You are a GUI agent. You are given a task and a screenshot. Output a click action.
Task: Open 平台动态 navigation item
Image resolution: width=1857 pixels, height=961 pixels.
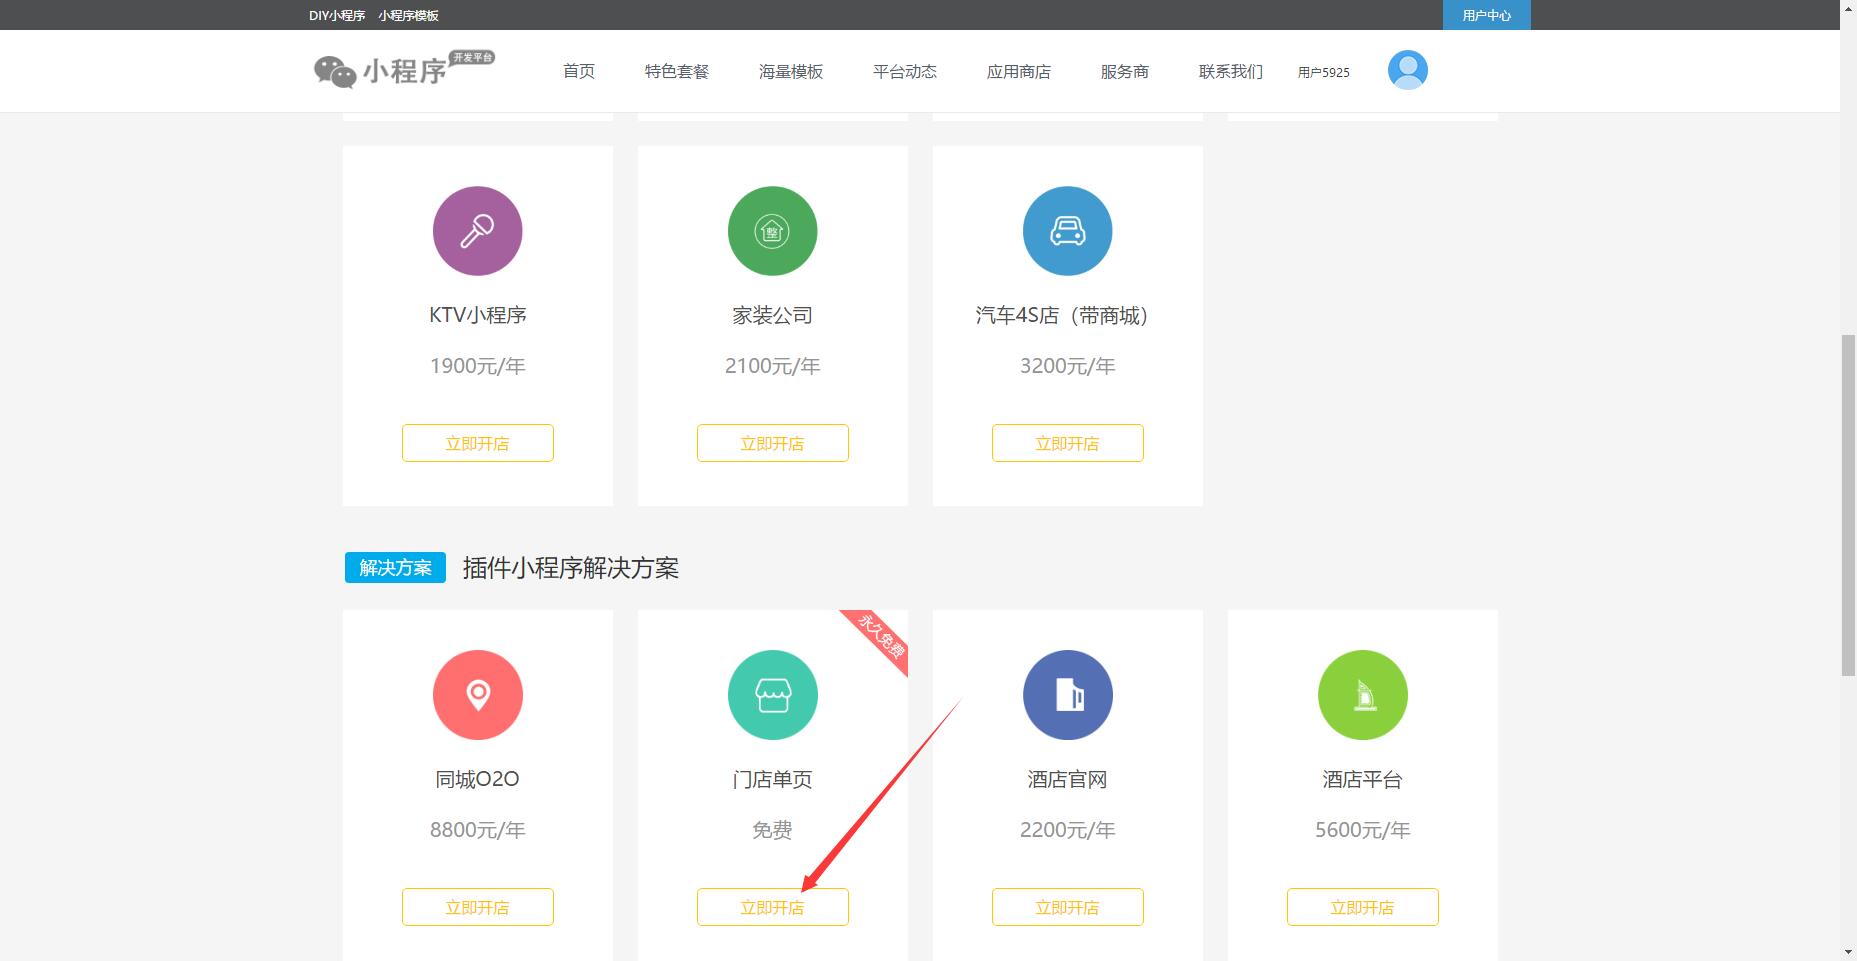click(905, 71)
